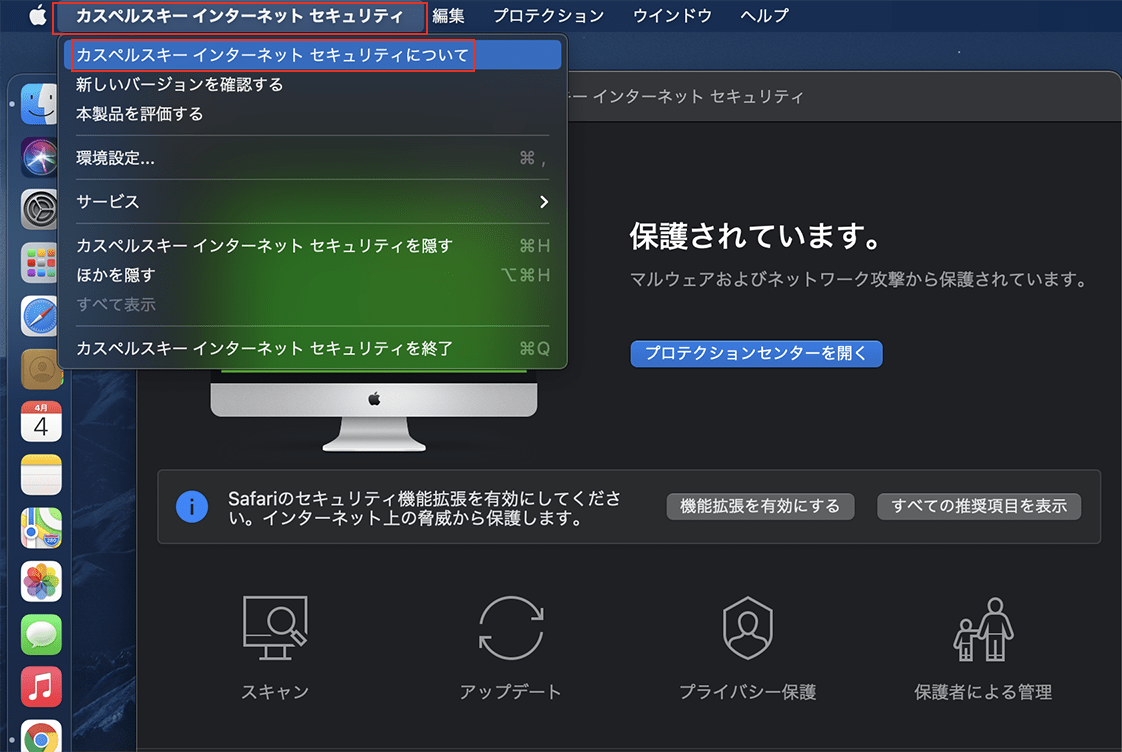The width and height of the screenshot is (1122, 752).
Task: Open 環境設定... from the menu
Action: pos(313,158)
